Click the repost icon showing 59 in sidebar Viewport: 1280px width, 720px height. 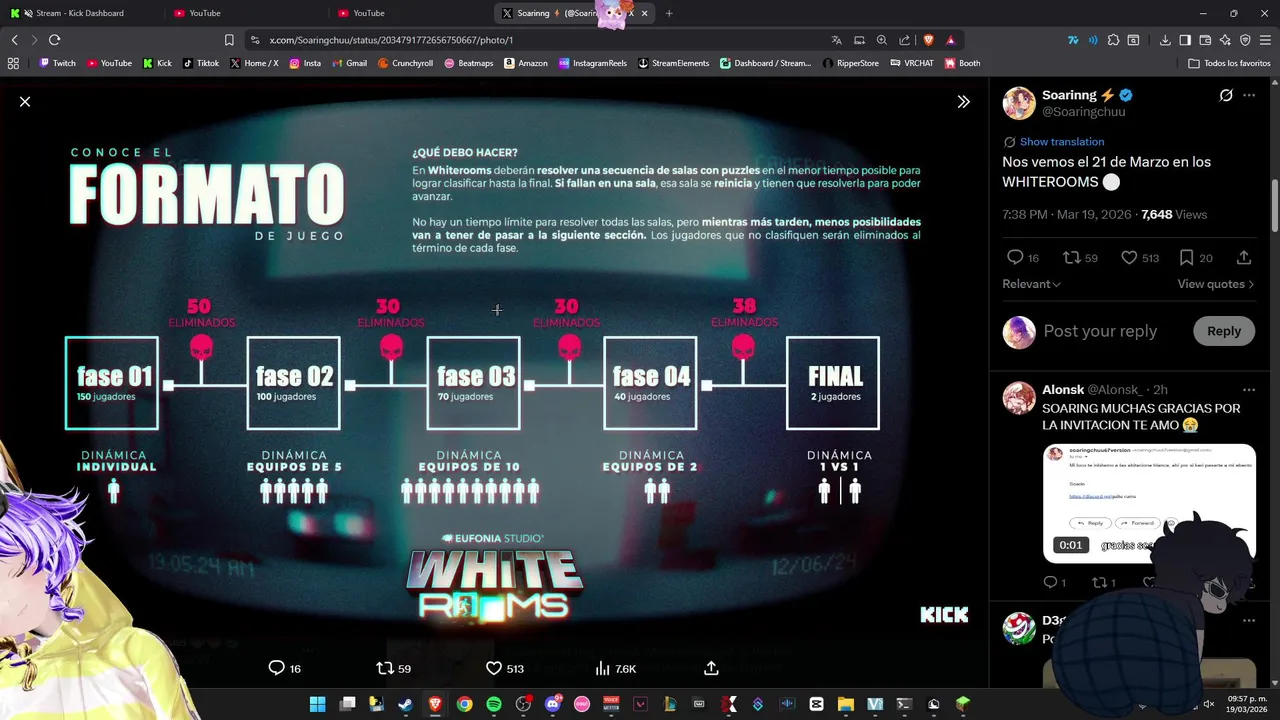(x=1071, y=257)
